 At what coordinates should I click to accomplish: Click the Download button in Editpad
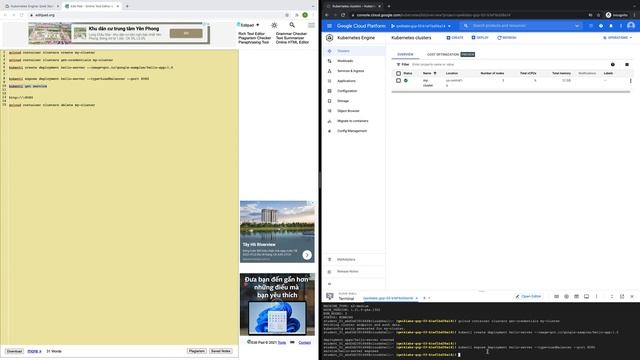click(x=14, y=351)
